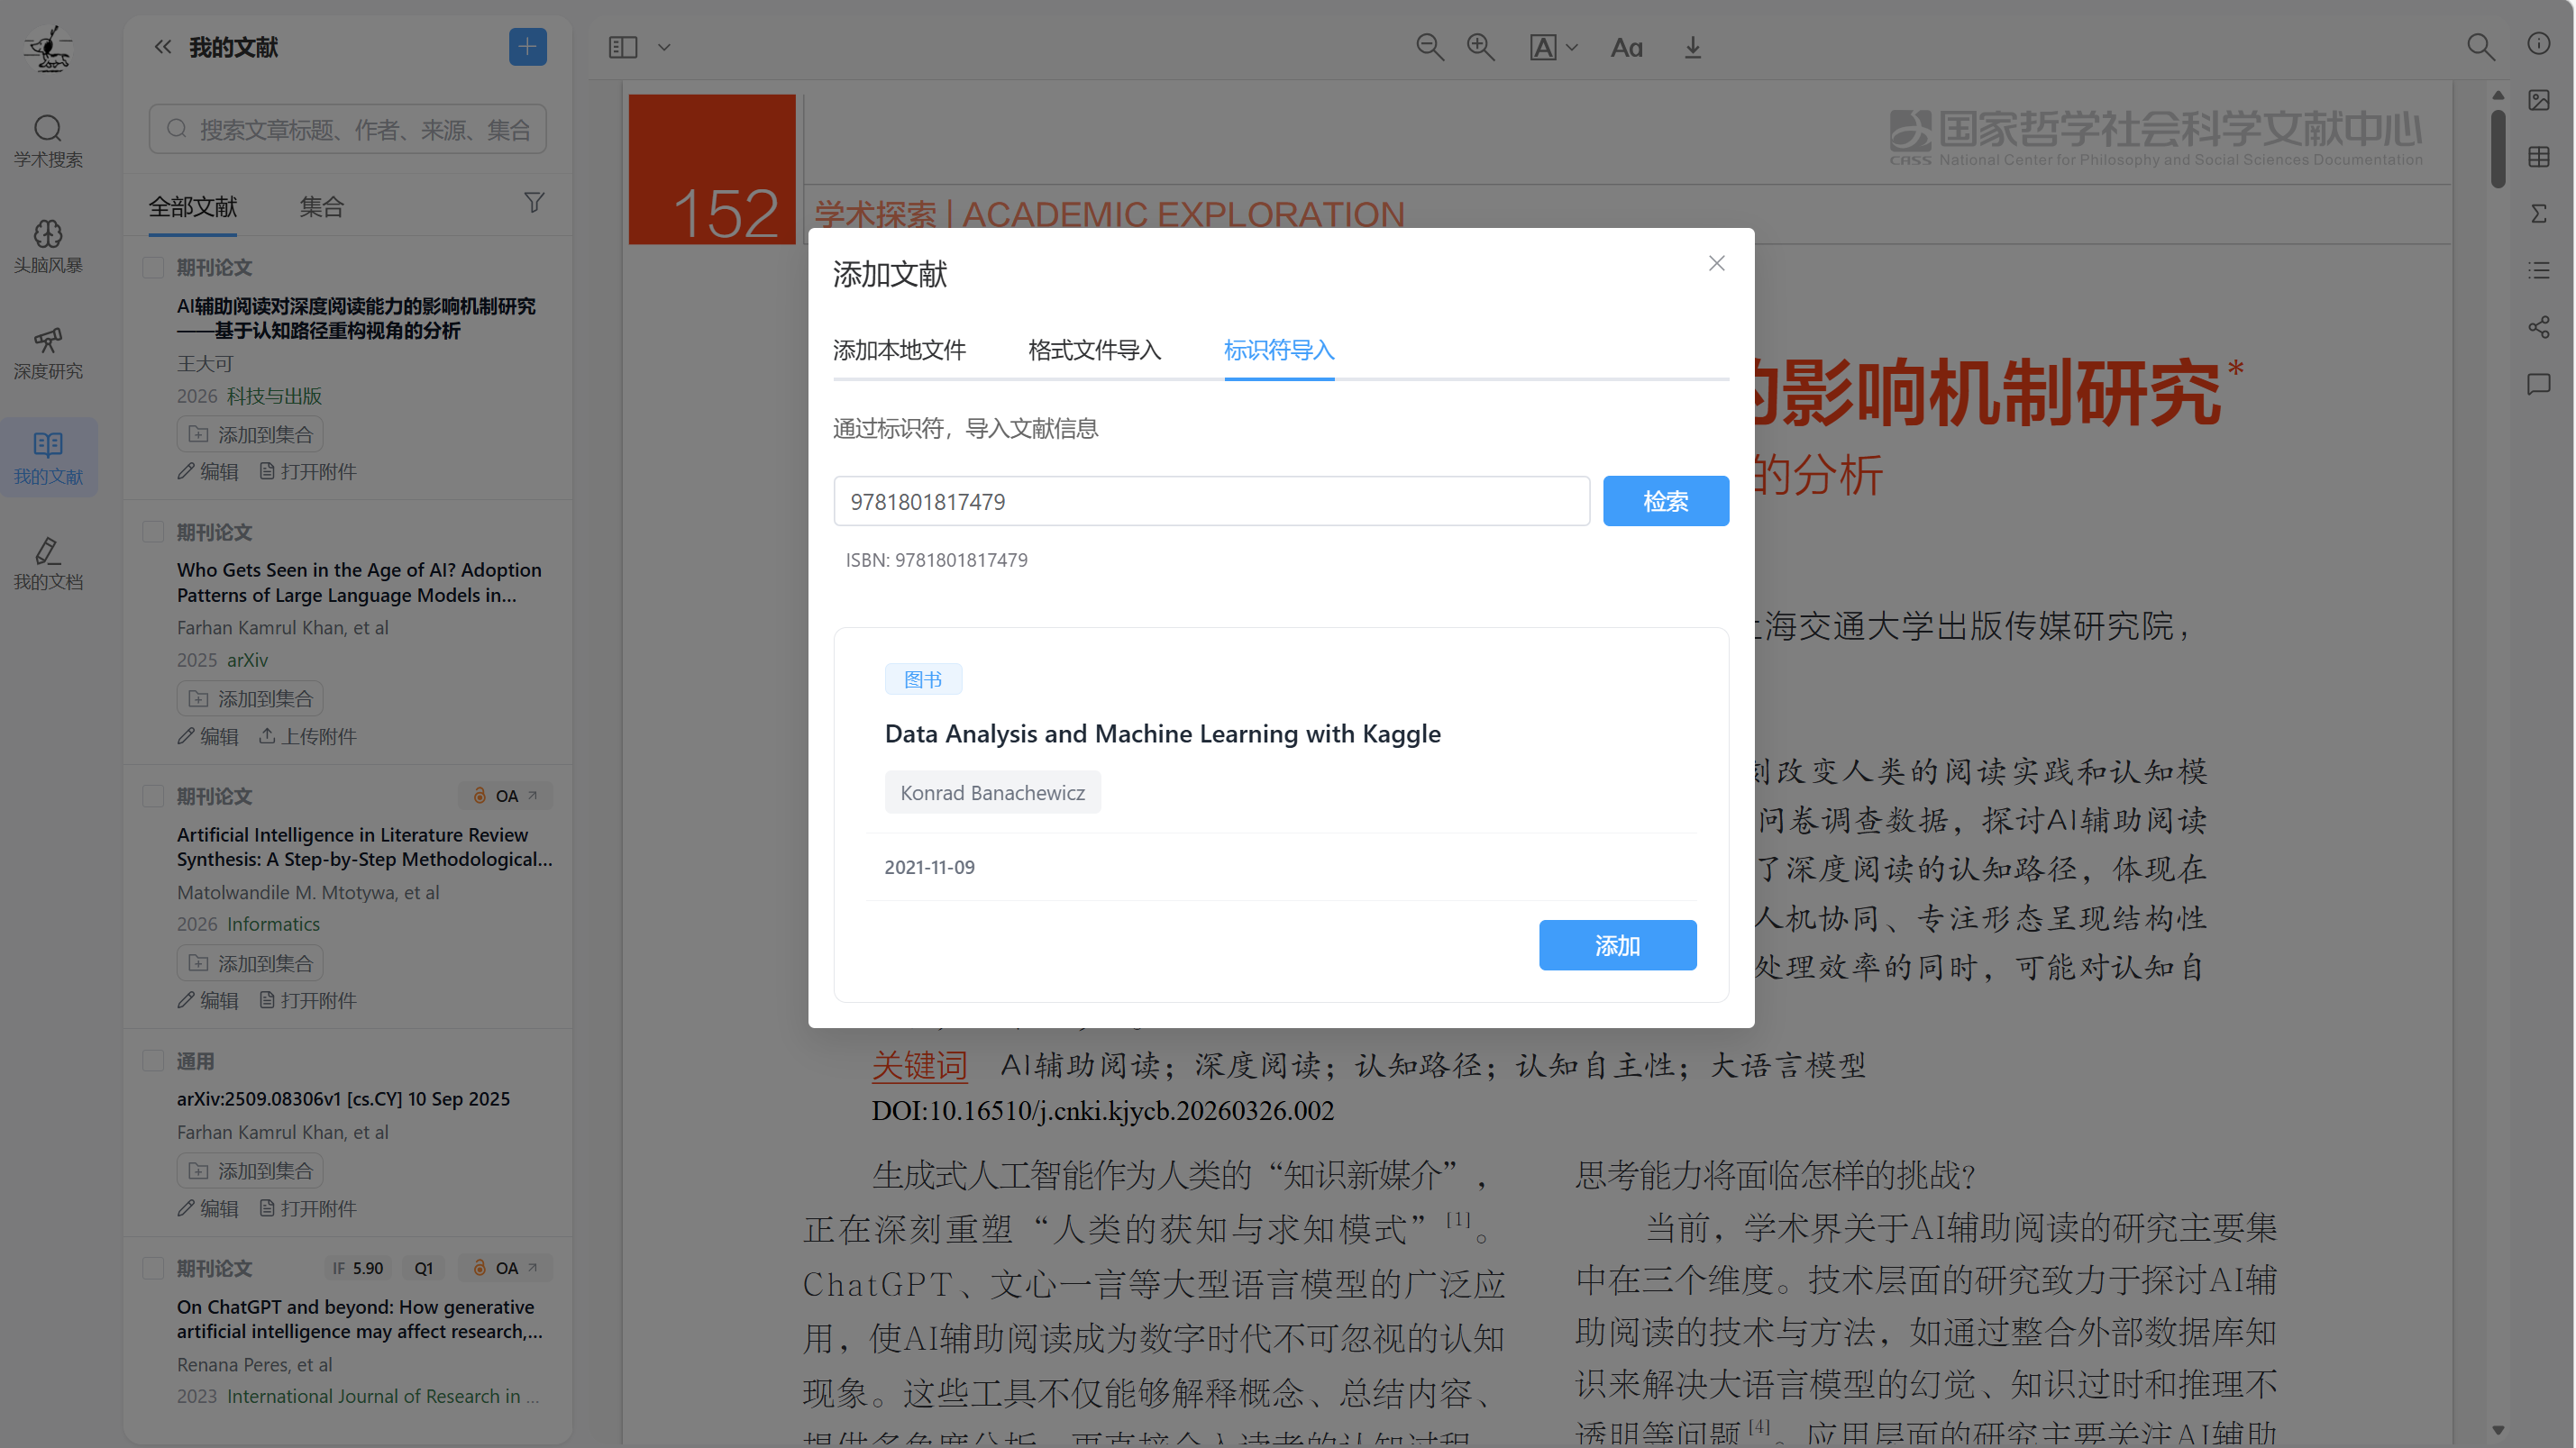Open the 科技与出版 journal link
Image resolution: width=2576 pixels, height=1448 pixels.
[x=274, y=396]
